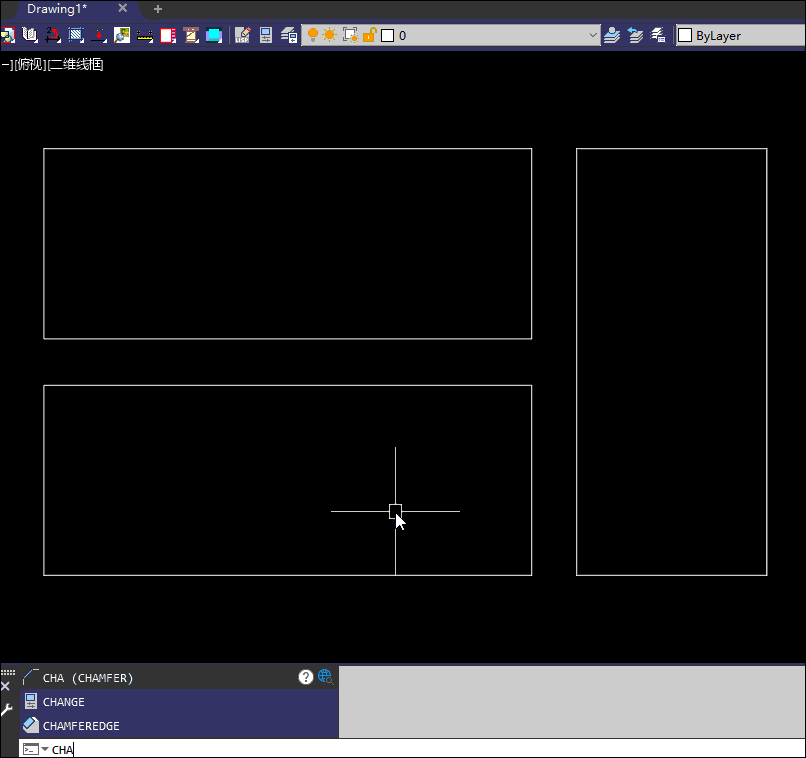Click the image magnifier toolbar icon
The height and width of the screenshot is (758, 806).
(122, 35)
